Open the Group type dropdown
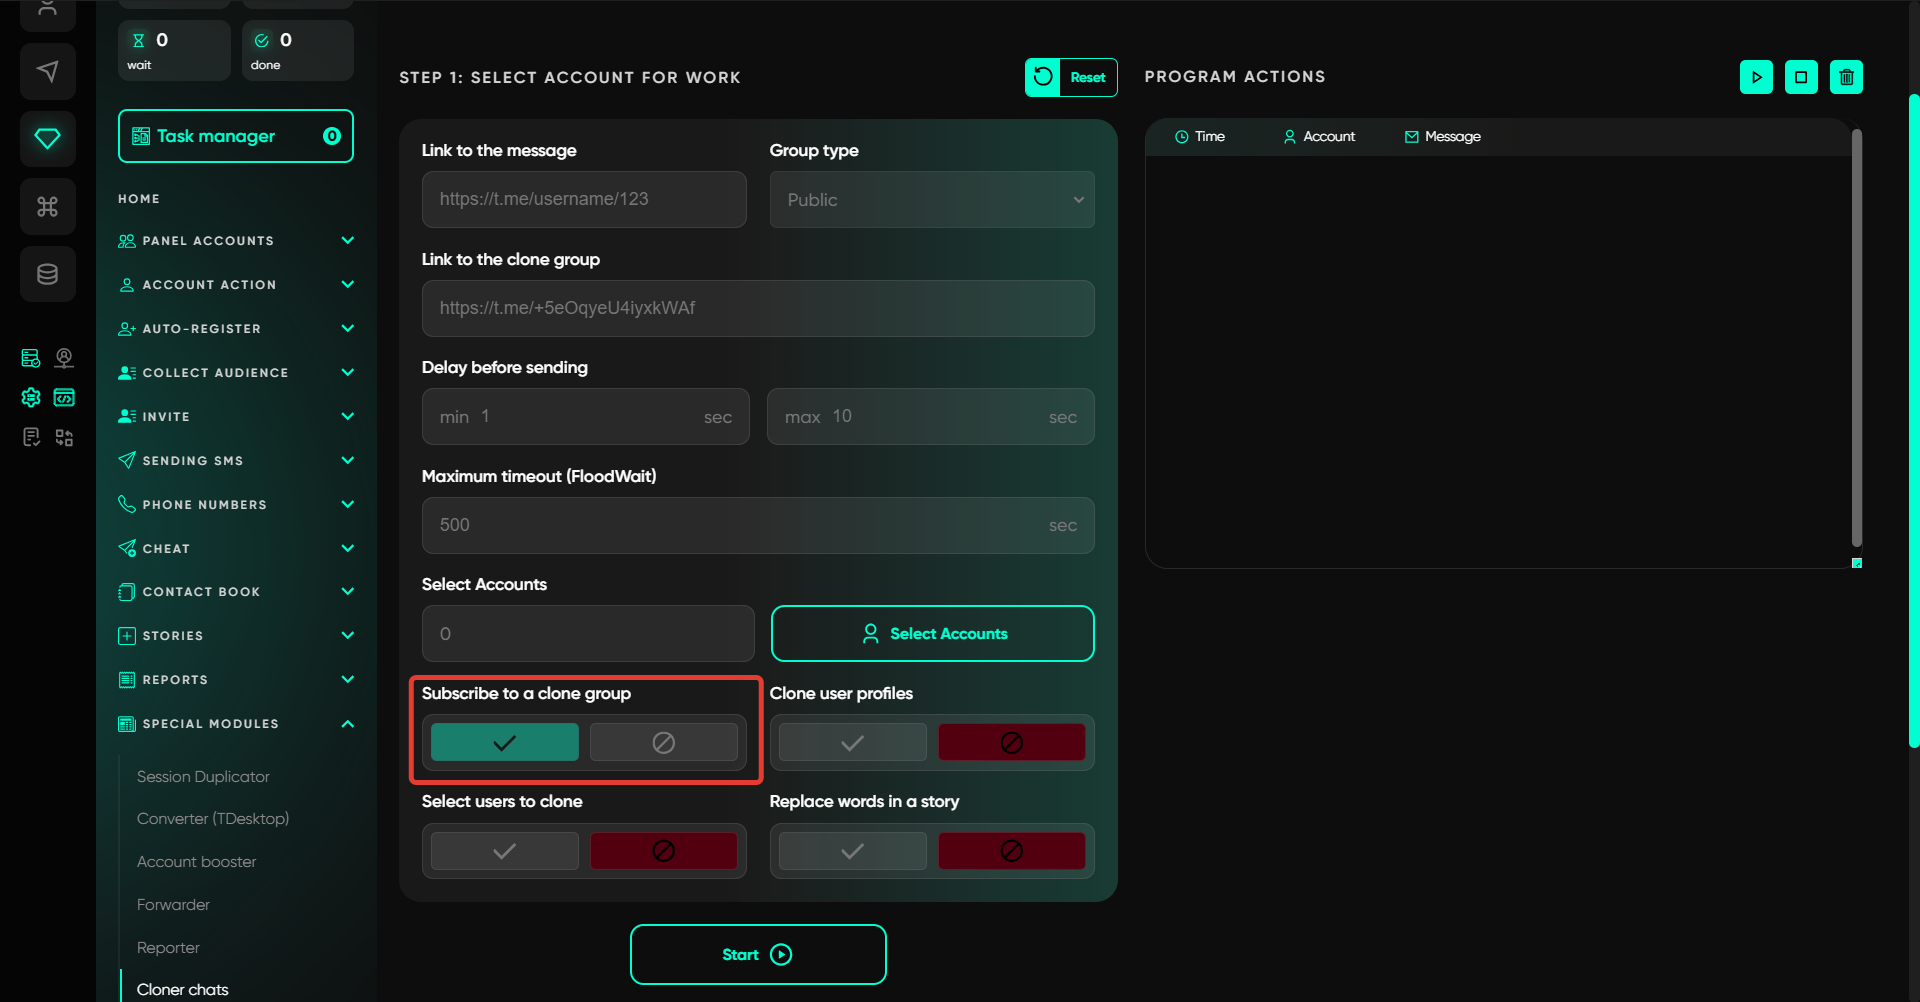The width and height of the screenshot is (1920, 1002). click(x=931, y=200)
